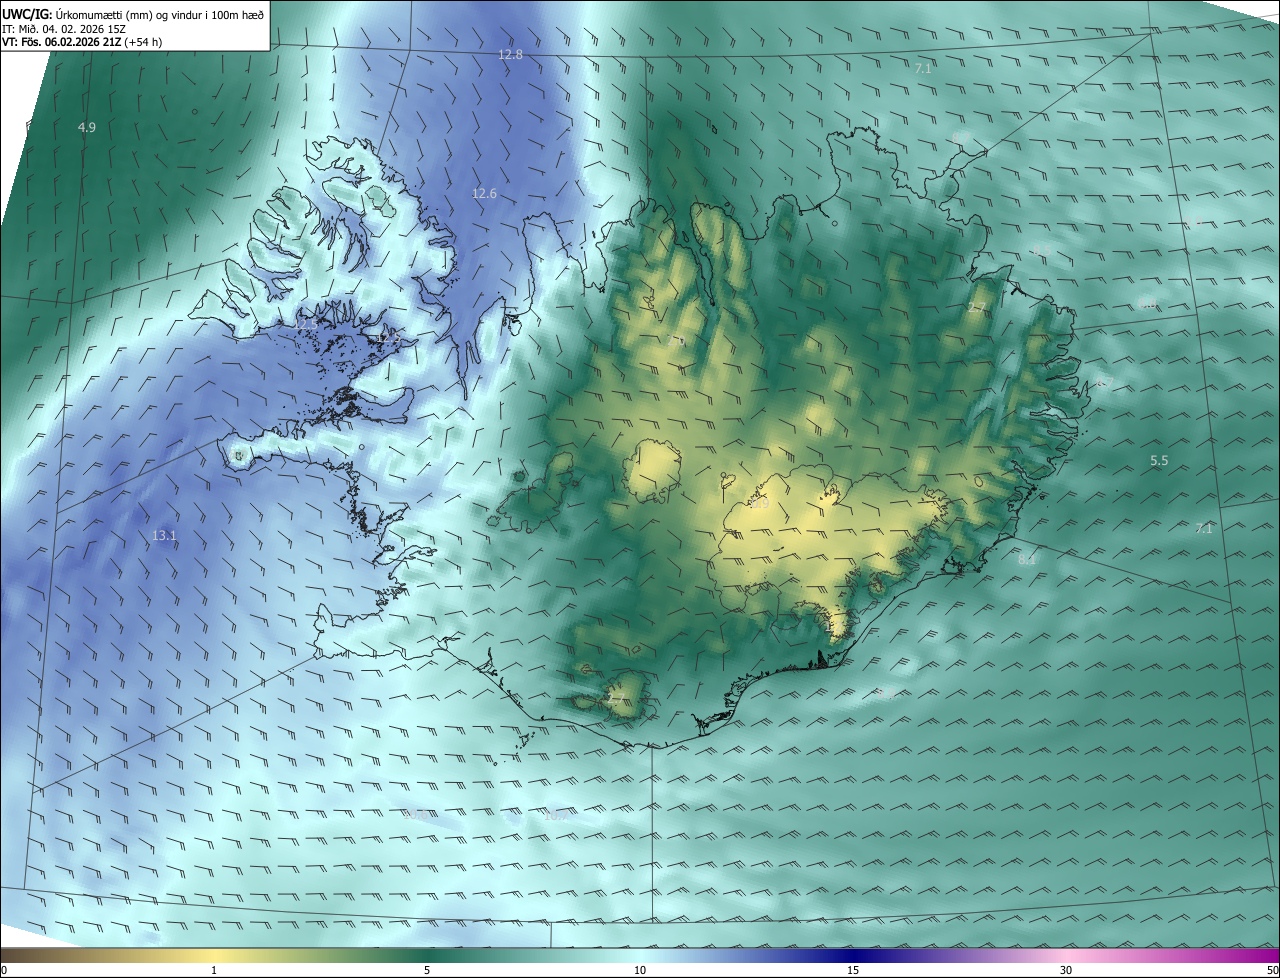Click the 7.1 value just southeast of the 5.5 label
The image size is (1280, 978).
[1204, 528]
